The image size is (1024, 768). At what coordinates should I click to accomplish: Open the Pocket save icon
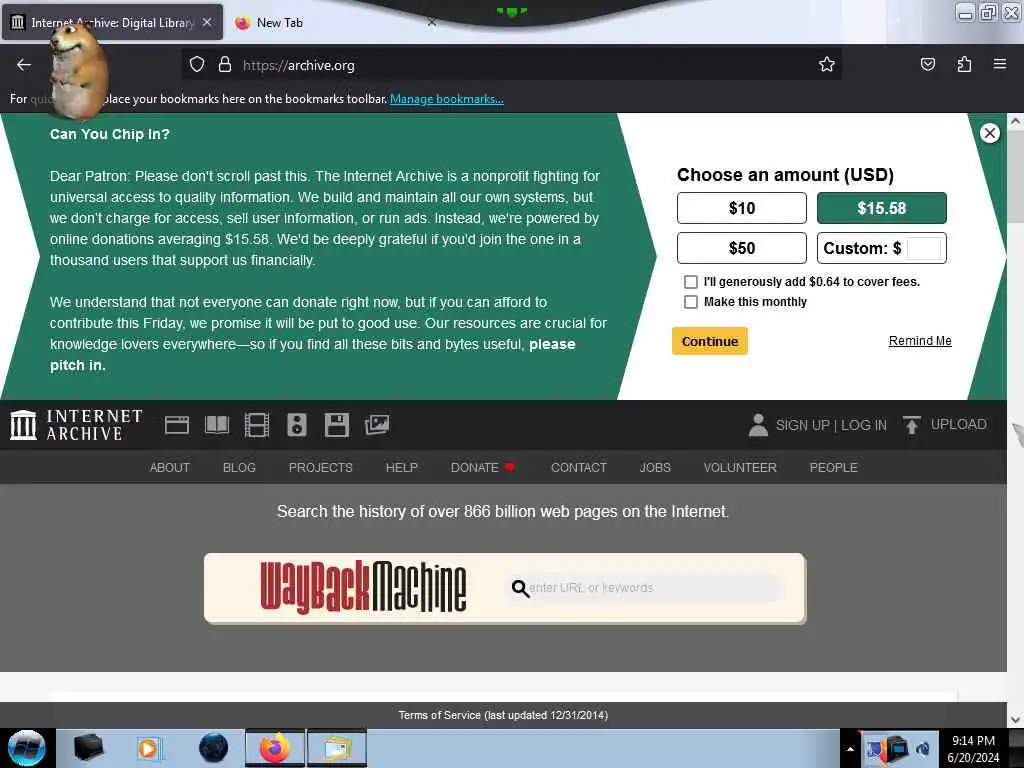927,64
